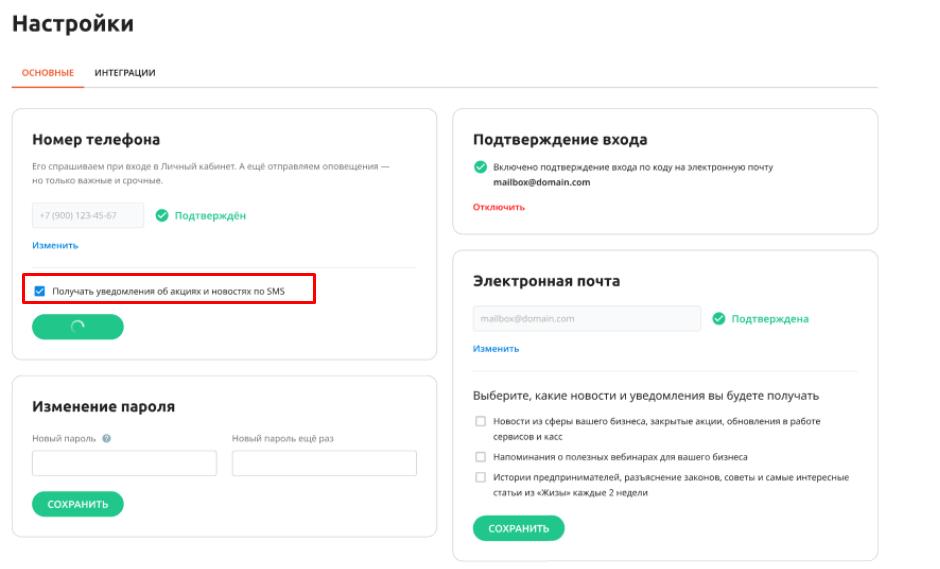Click Изменить link under phone number
This screenshot has height=569, width=940.
click(55, 245)
